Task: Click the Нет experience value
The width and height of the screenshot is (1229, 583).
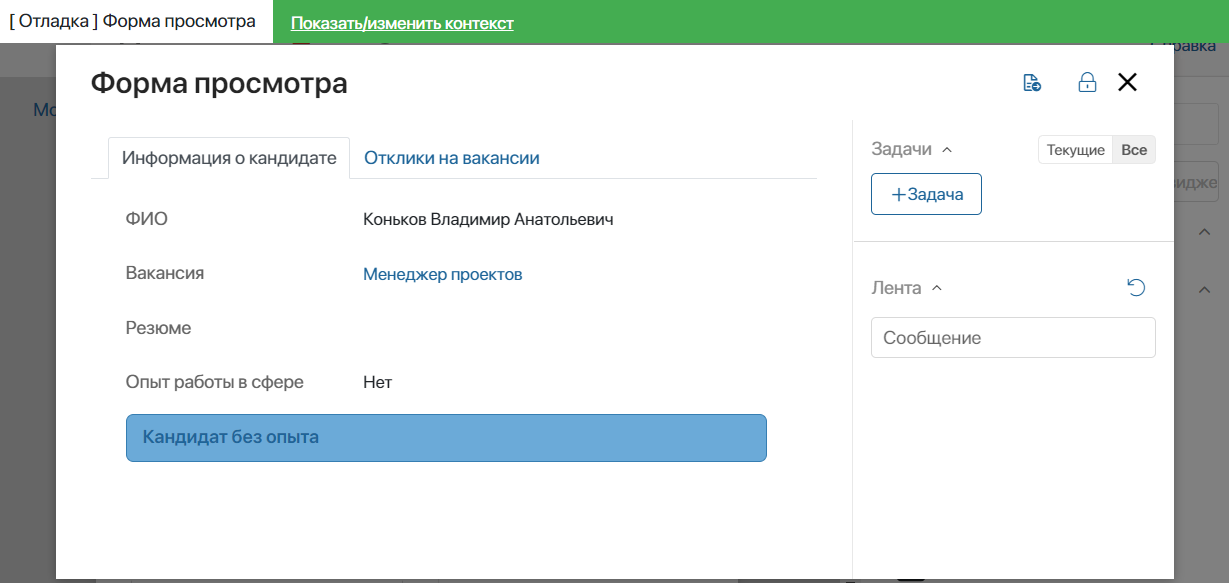Action: point(377,383)
